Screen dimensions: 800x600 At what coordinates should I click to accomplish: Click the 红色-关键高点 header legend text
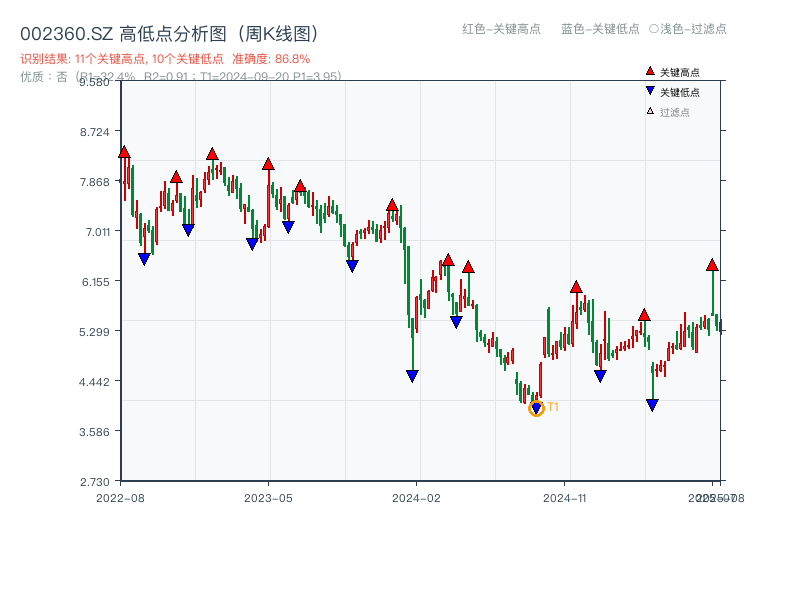tap(501, 29)
